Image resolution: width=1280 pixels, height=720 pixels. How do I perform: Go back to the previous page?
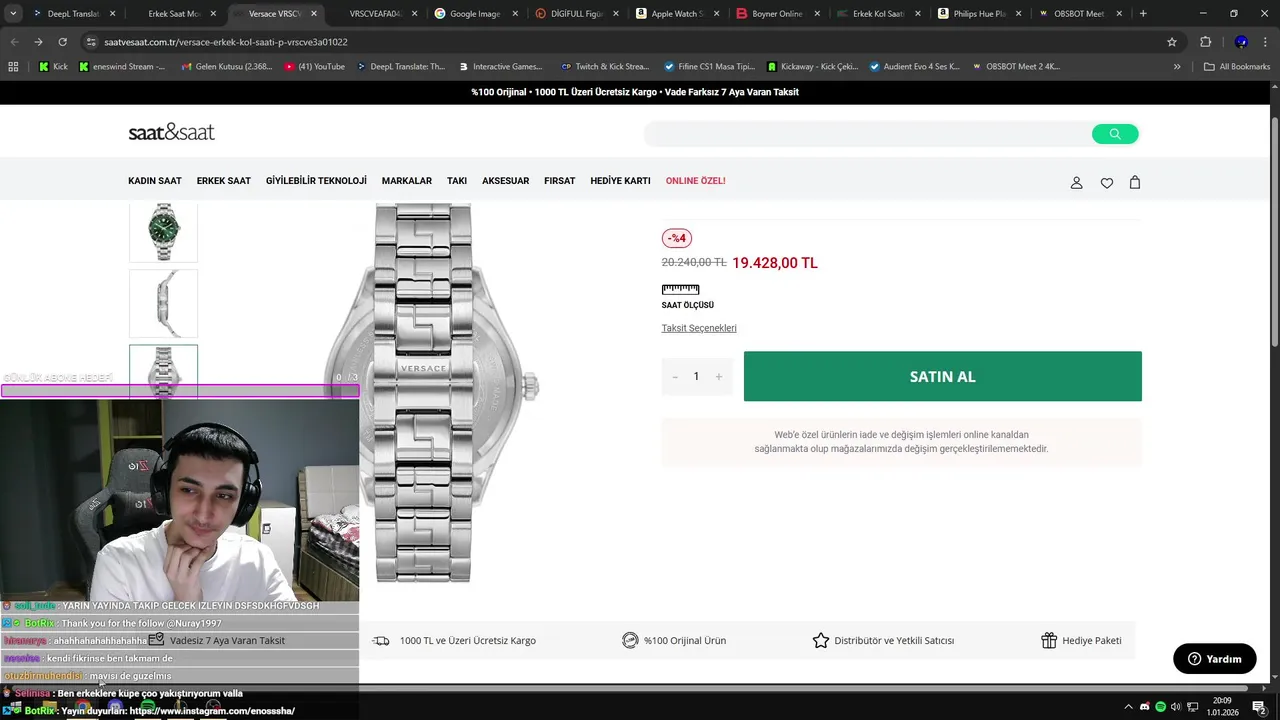(14, 42)
